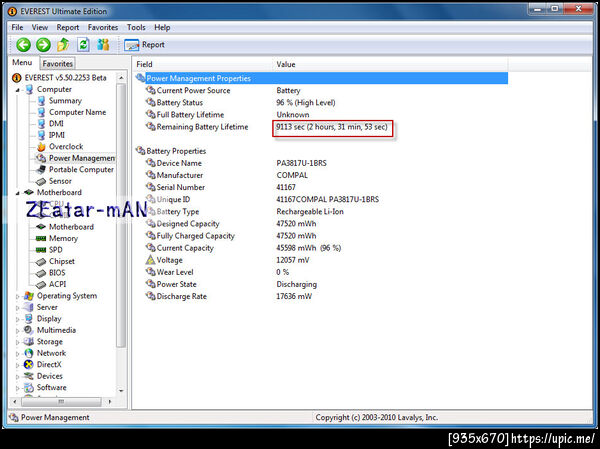Viewport: 600px width, 449px height.
Task: Open the File menu
Action: 17,28
